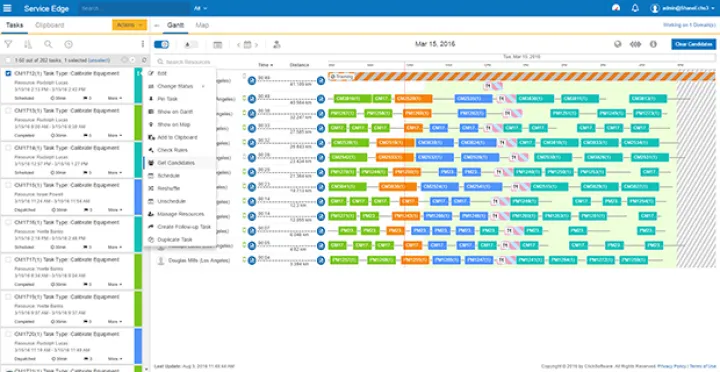Check the CM1713(1) task checkbox
This screenshot has width=720, height=372.
tap(8, 111)
